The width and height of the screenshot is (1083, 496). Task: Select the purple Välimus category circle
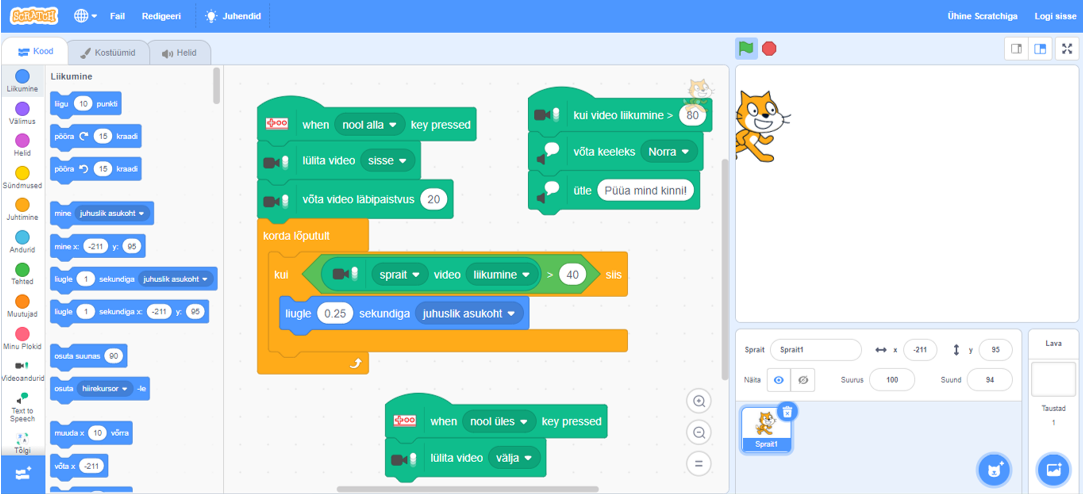22,108
